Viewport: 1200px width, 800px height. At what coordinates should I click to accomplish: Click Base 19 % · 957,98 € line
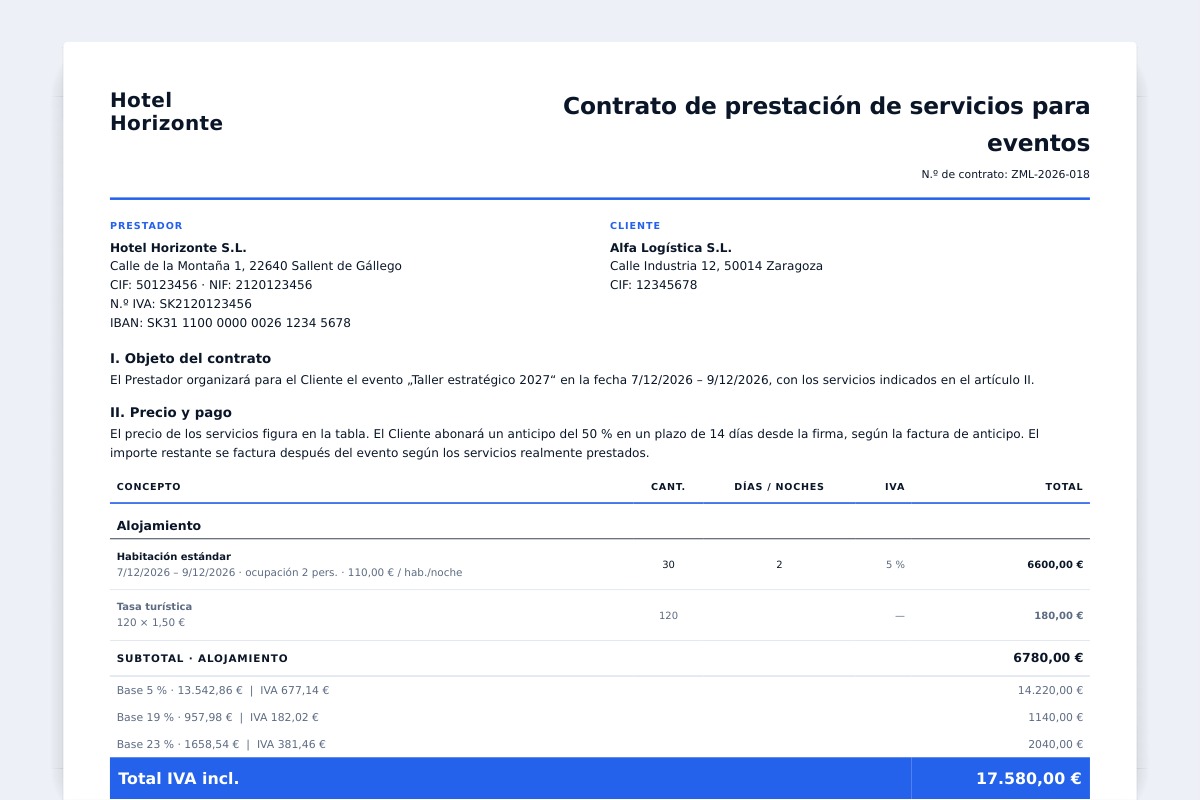pyautogui.click(x=218, y=717)
